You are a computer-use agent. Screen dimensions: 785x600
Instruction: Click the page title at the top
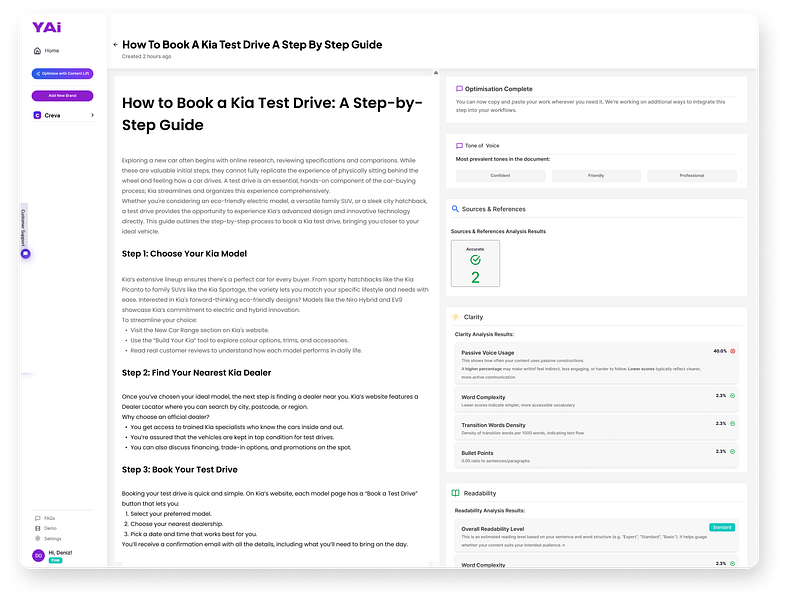coord(252,45)
